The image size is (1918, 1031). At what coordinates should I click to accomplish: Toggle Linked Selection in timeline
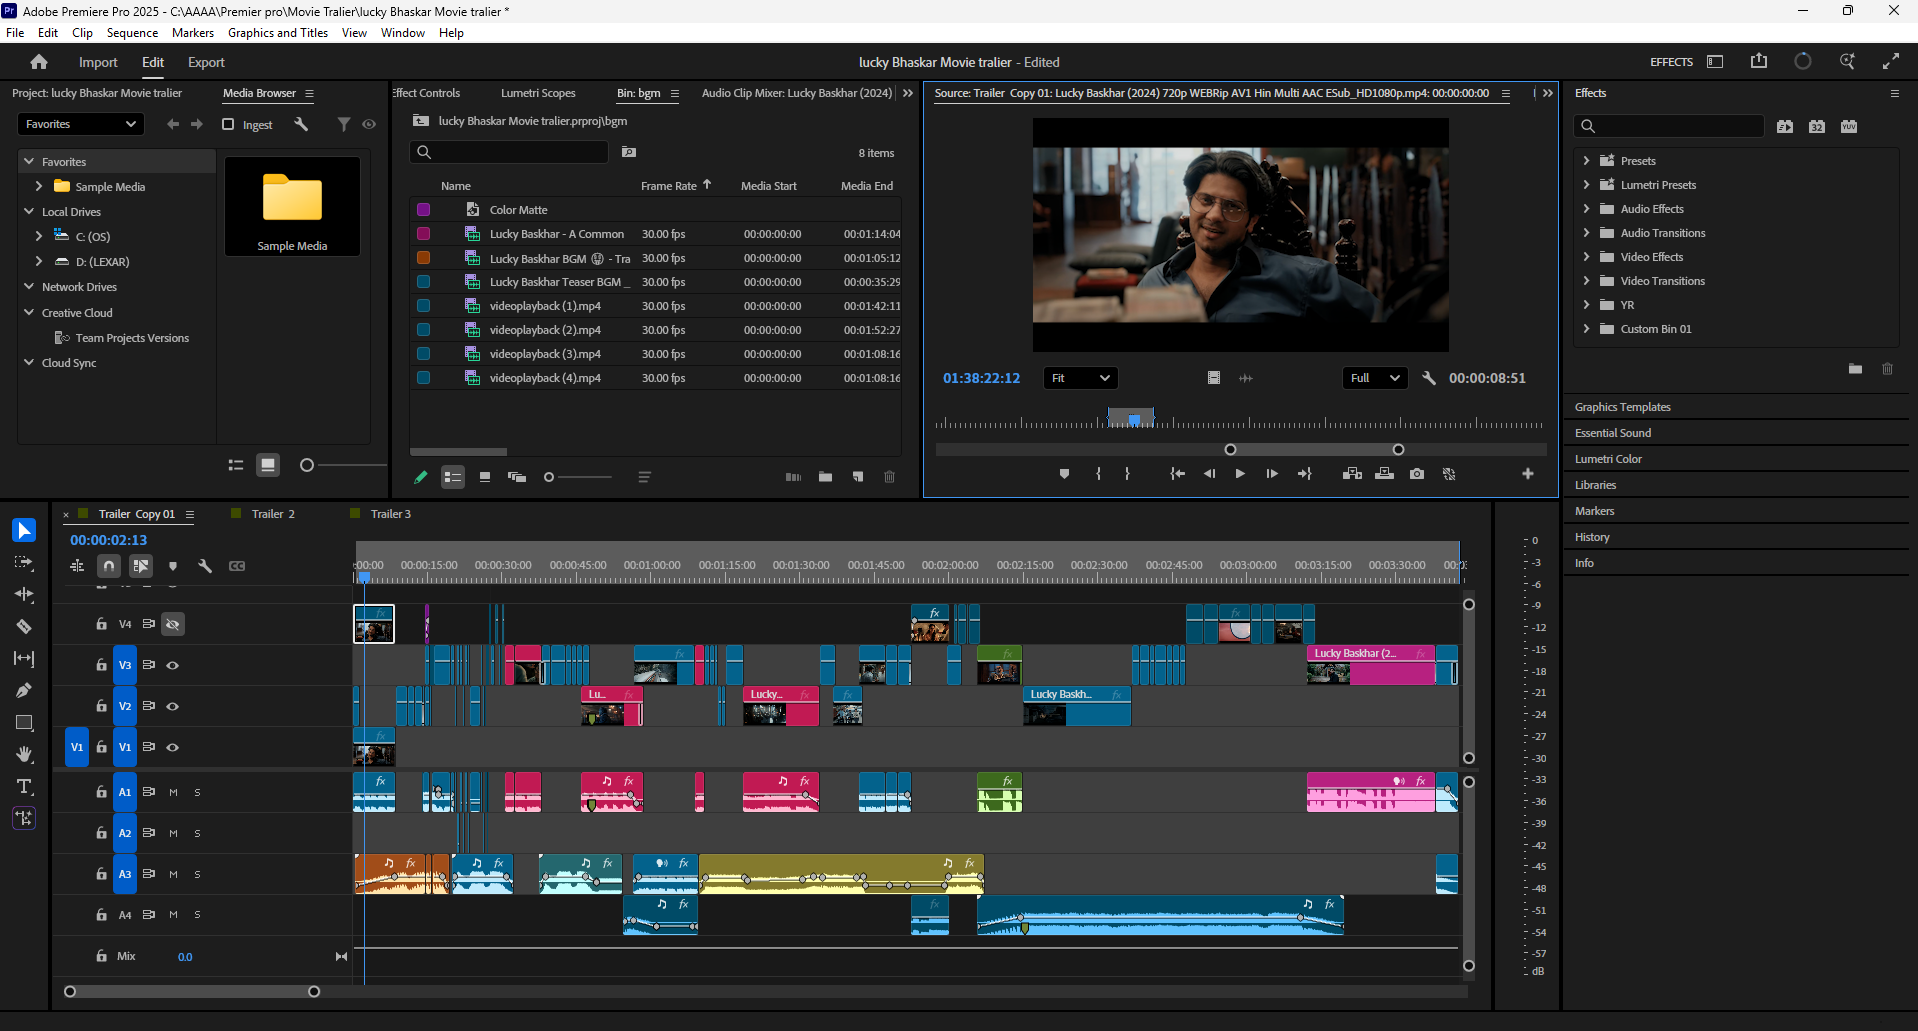pyautogui.click(x=141, y=566)
